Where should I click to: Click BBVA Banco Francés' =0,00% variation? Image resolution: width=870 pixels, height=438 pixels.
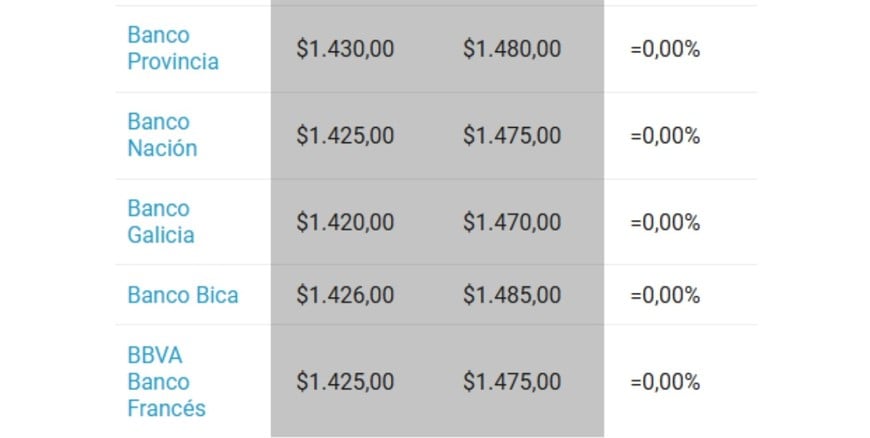pos(665,381)
